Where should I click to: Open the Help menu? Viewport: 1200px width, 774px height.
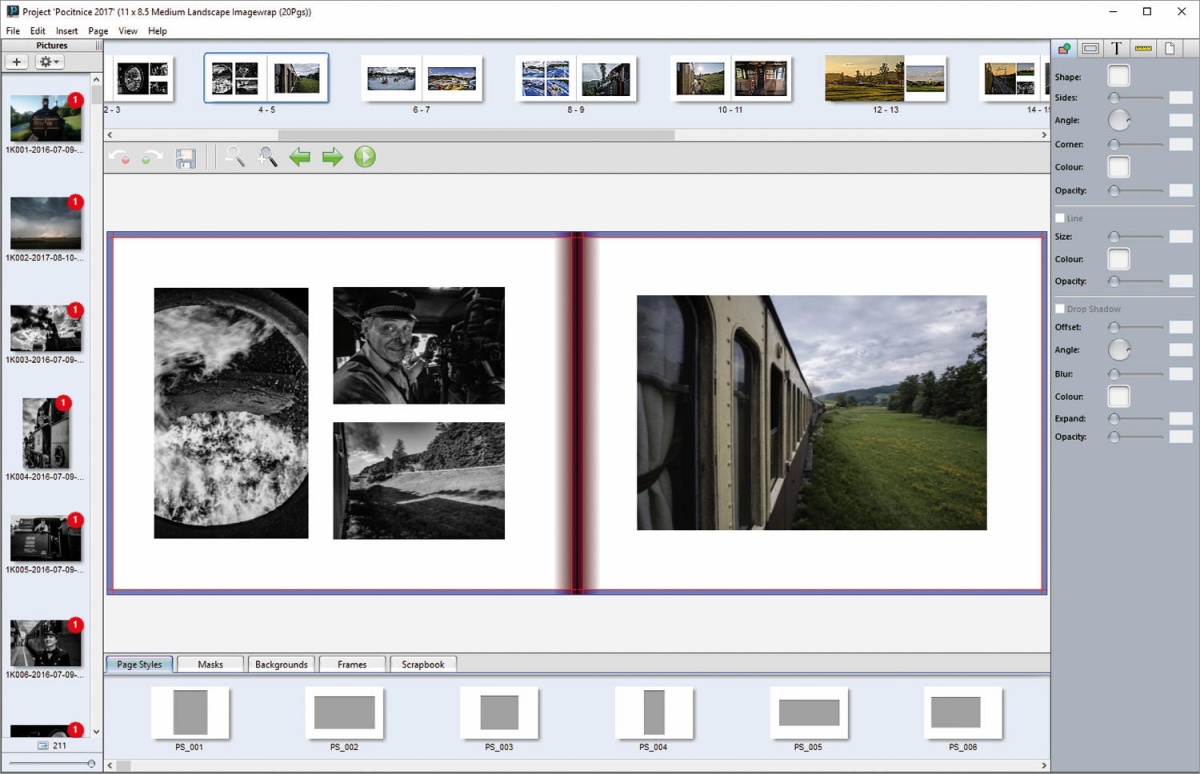click(x=158, y=31)
